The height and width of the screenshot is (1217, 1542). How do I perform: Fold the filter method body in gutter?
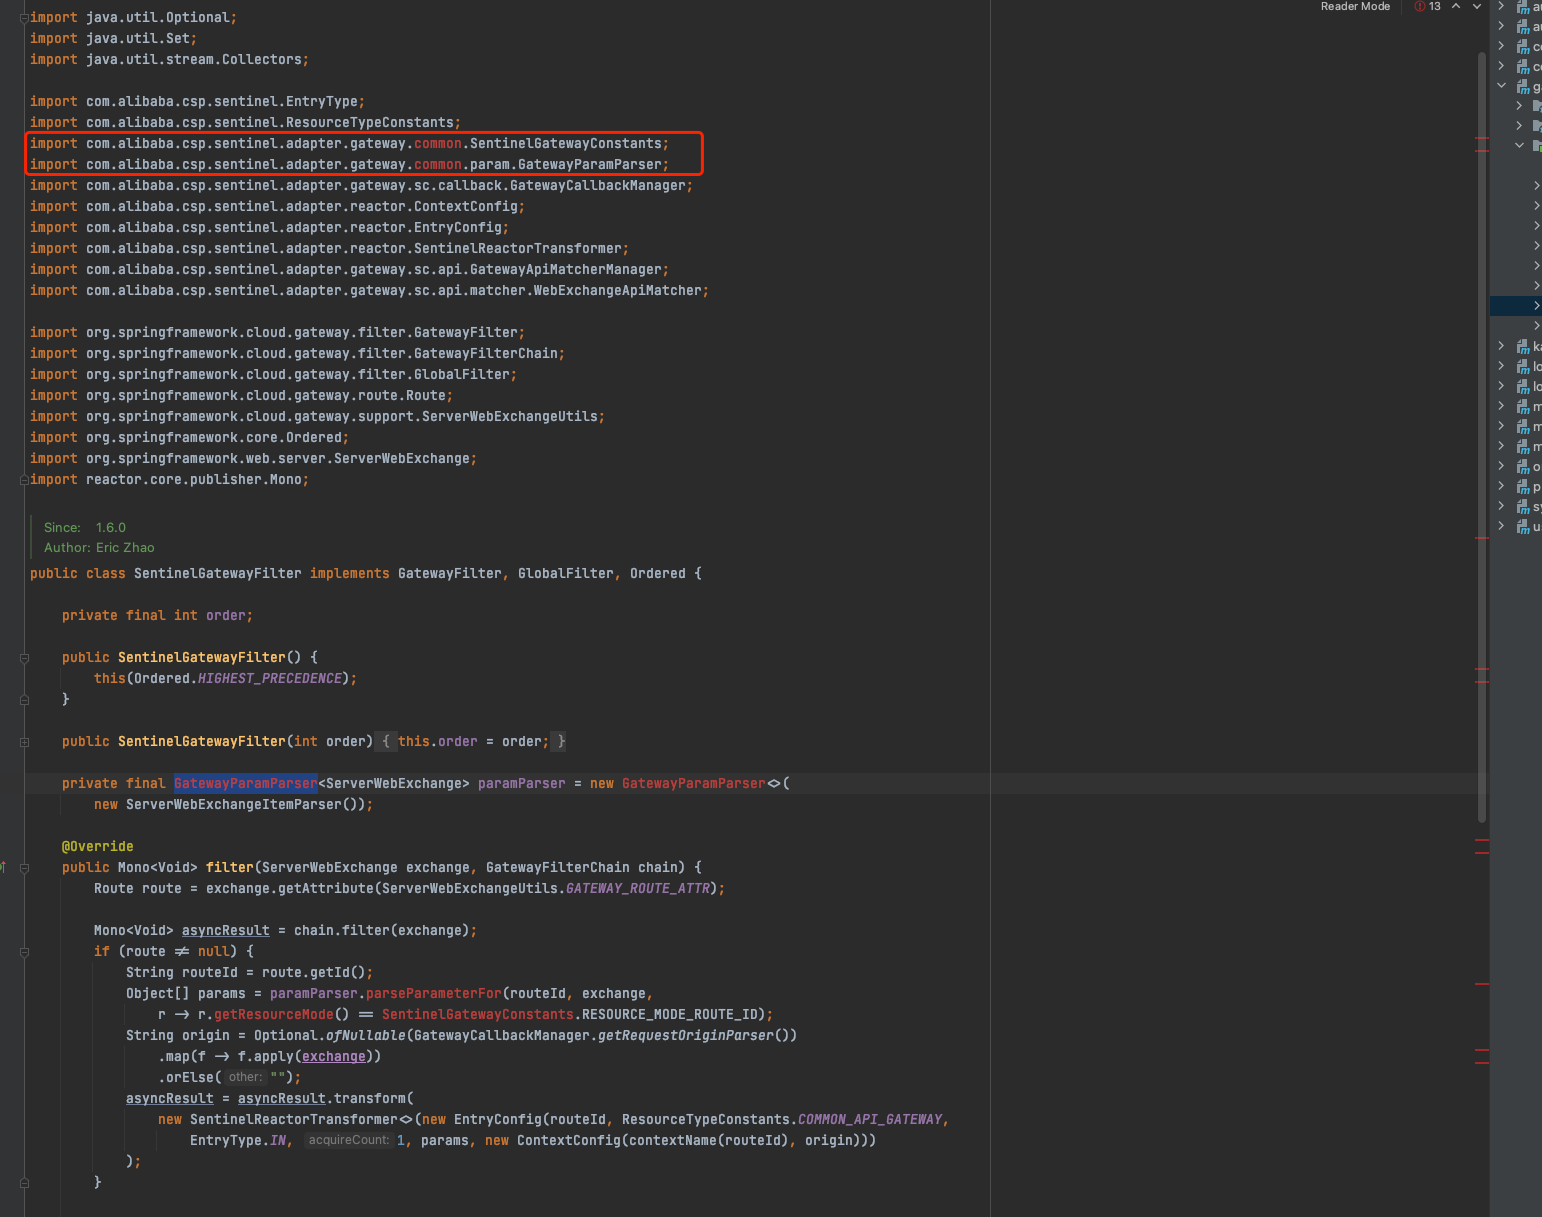pos(24,868)
